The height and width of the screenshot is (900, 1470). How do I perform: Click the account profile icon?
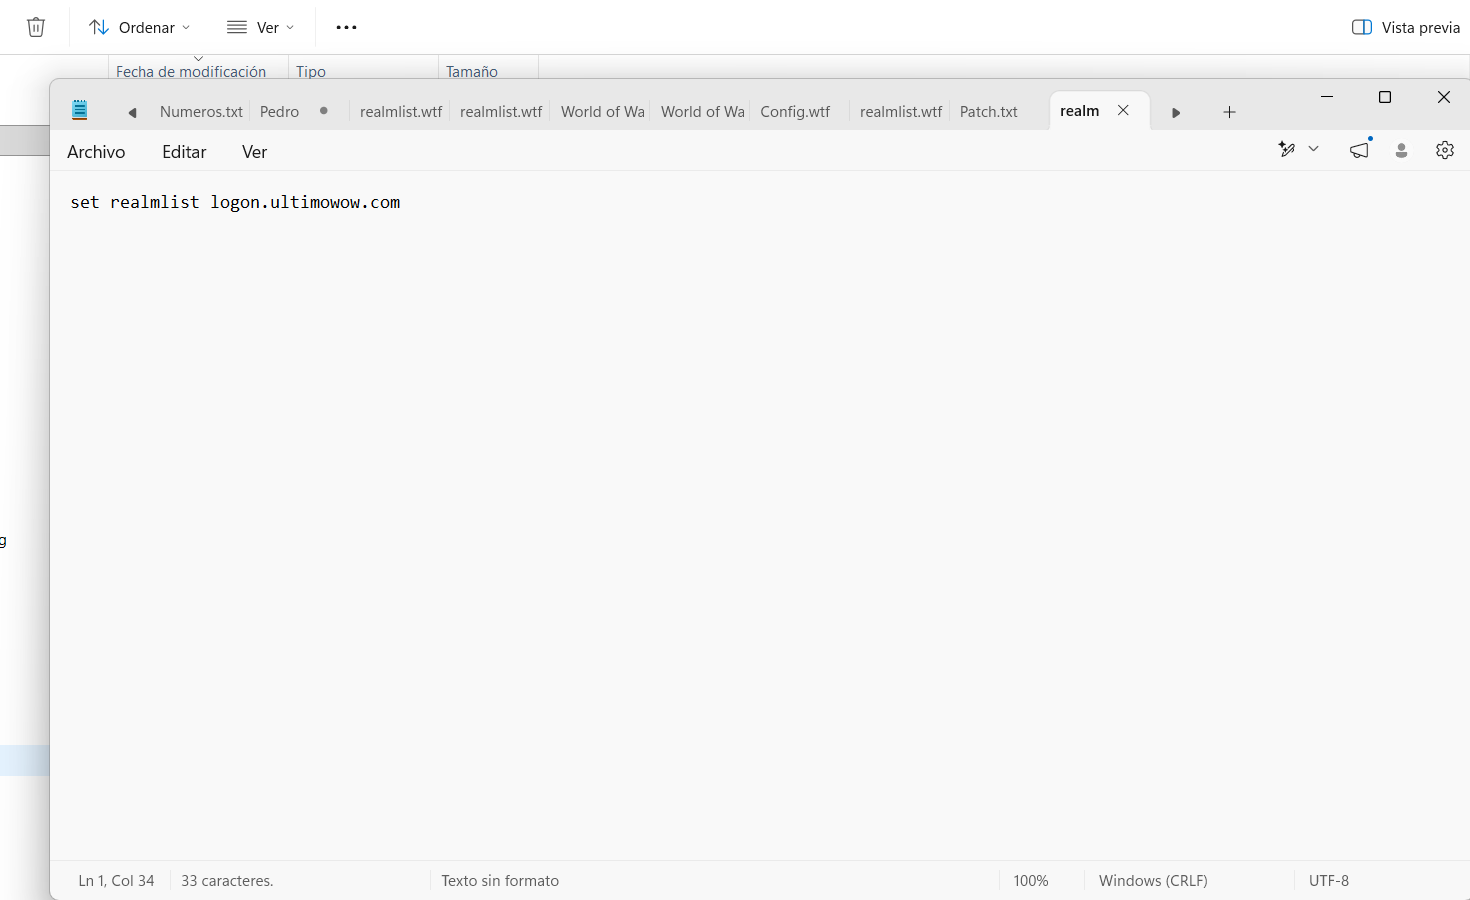(1401, 150)
